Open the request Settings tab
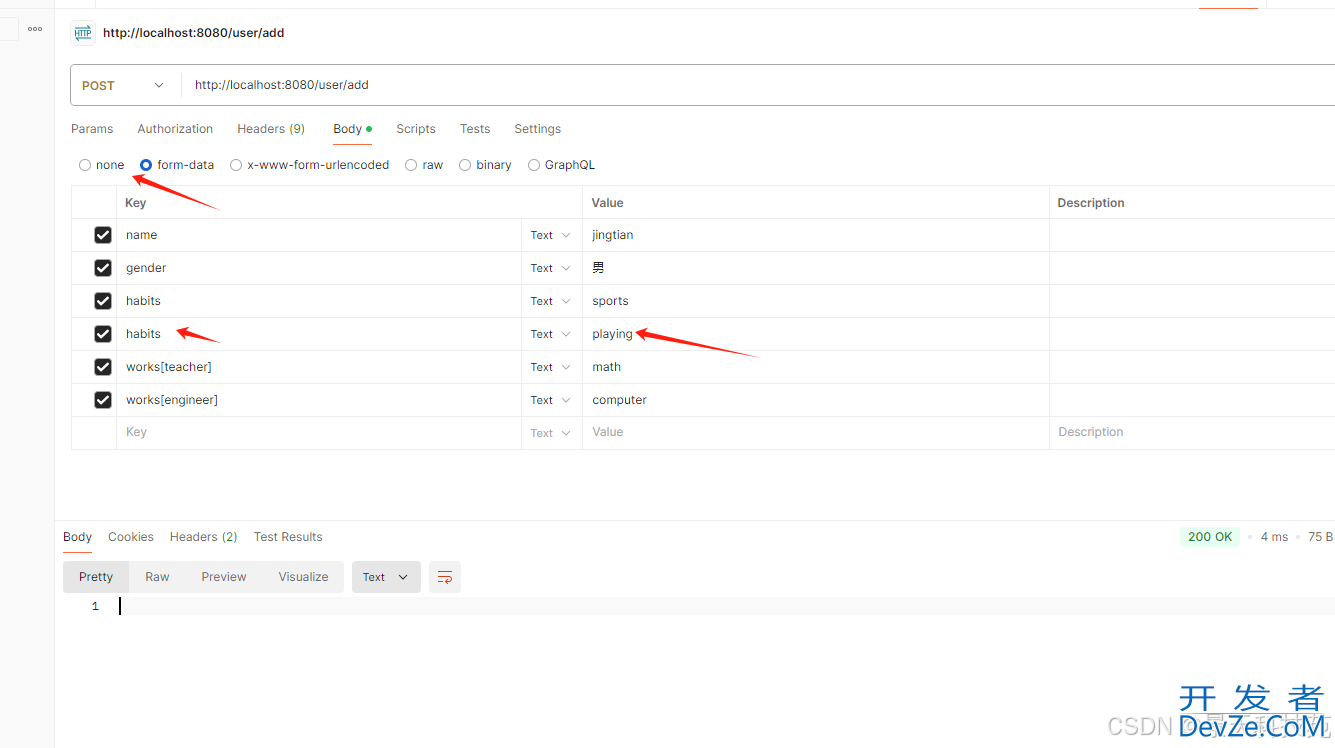The image size is (1335, 748). tap(537, 129)
